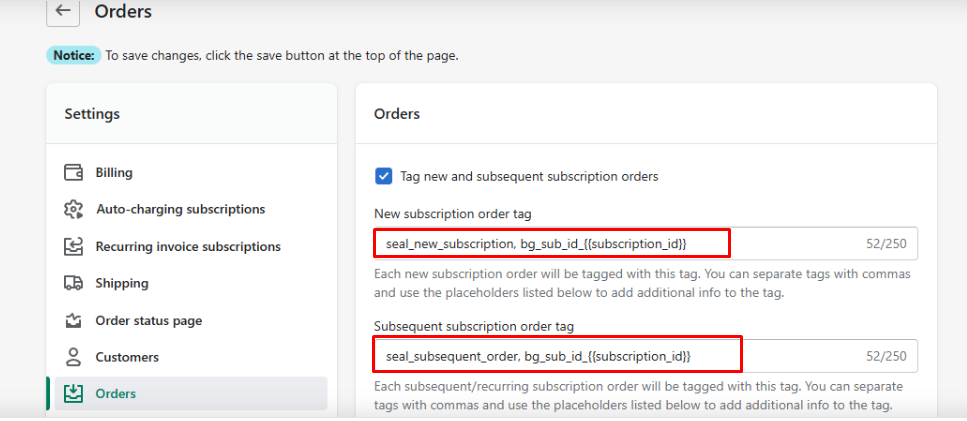Select the Shipping settings item
The height and width of the screenshot is (421, 967).
coord(122,283)
